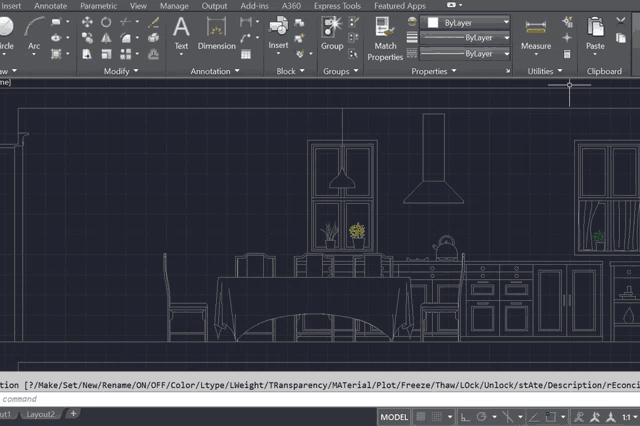
Task: Select the Scale tool
Action: point(106,54)
